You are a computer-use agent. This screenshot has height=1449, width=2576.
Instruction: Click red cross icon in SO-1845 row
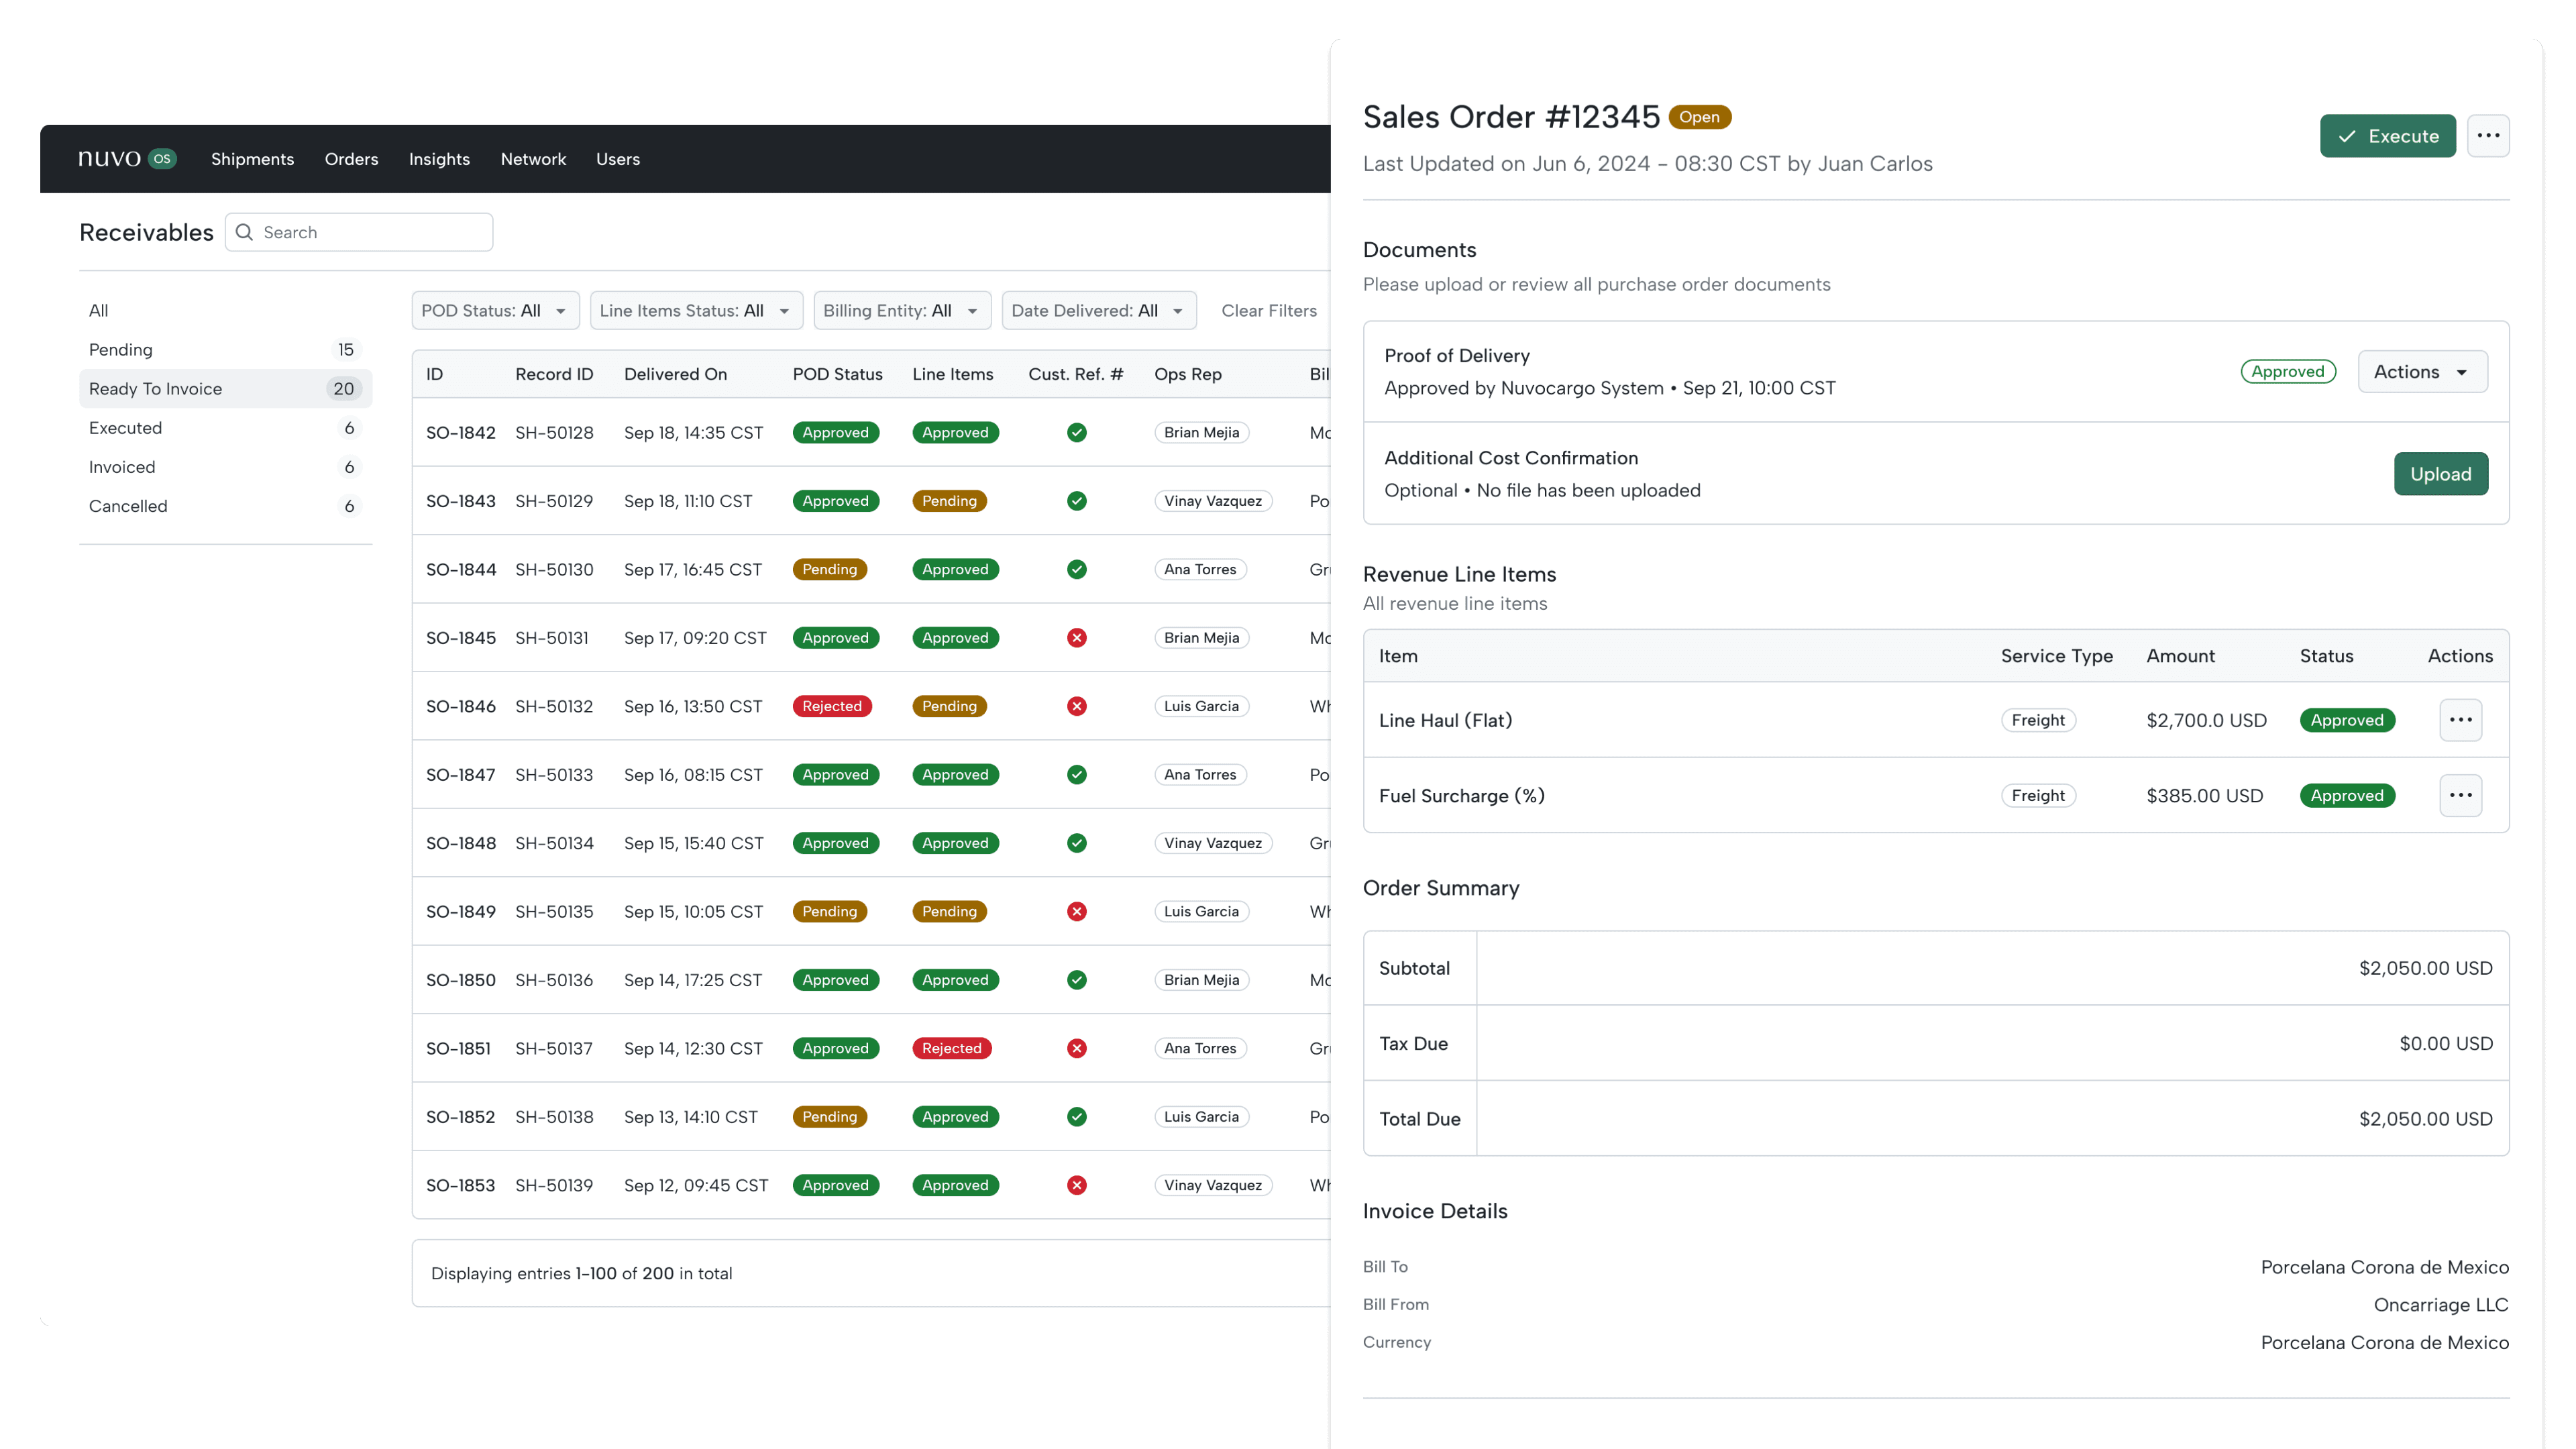[1076, 637]
